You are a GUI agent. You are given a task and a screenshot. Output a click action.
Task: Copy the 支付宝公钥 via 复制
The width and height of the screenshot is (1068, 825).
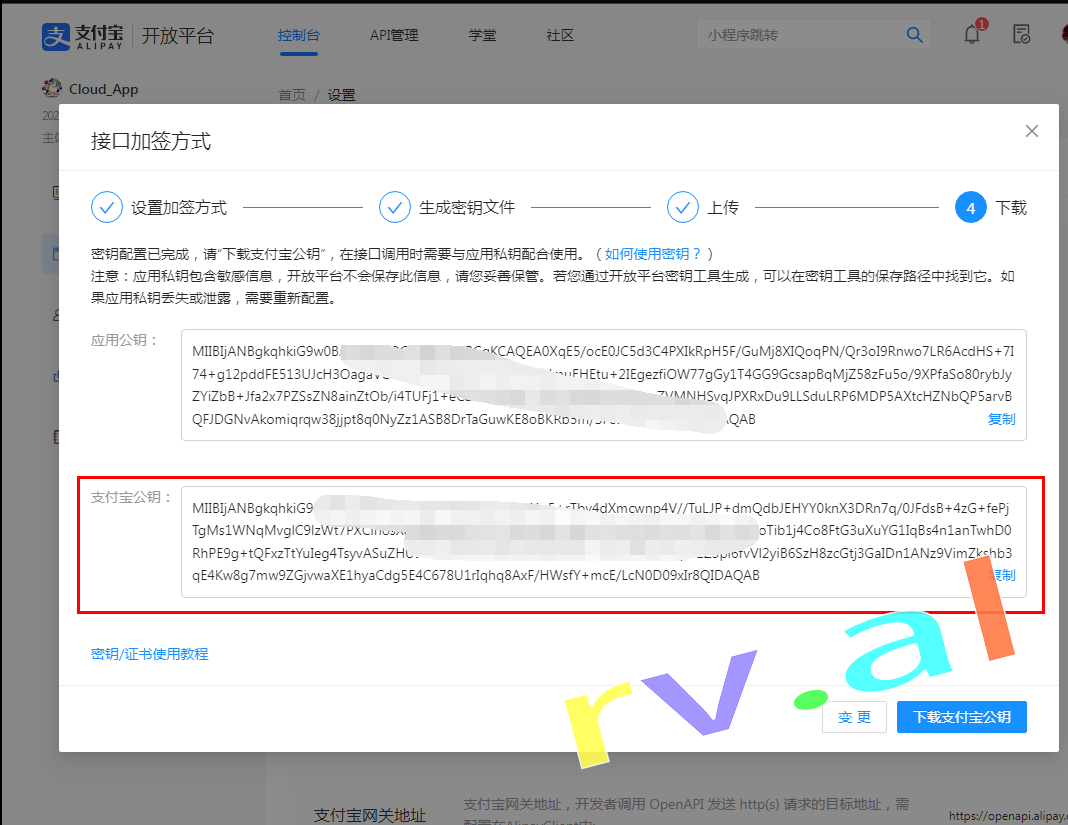click(x=1001, y=575)
